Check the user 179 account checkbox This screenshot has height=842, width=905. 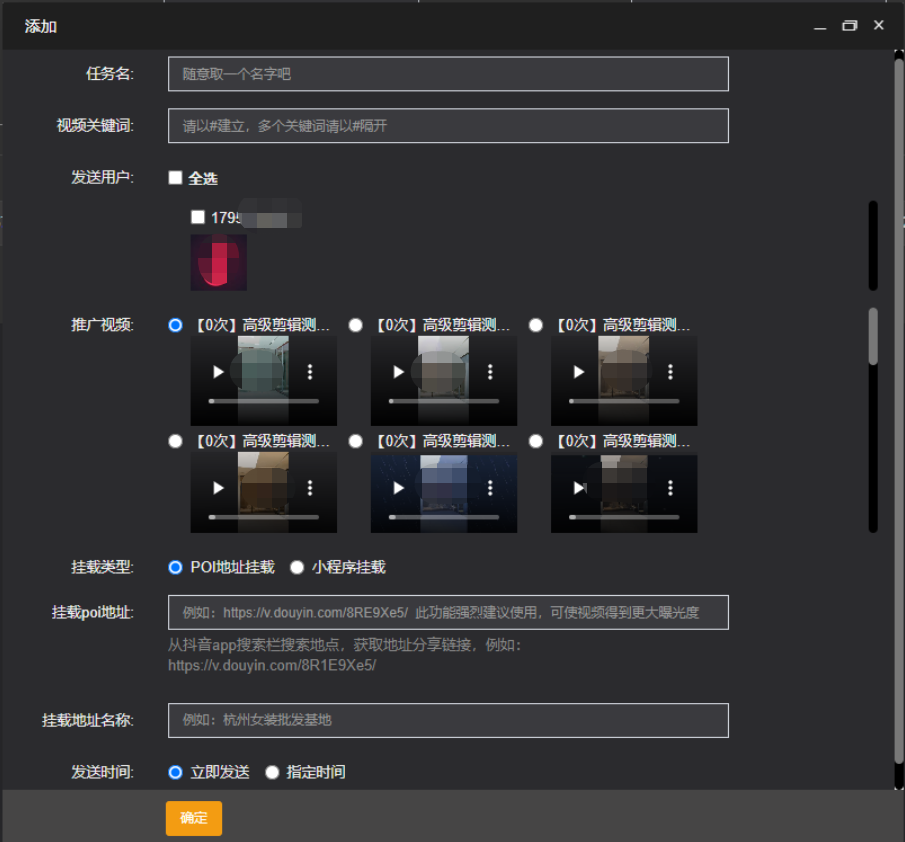tap(197, 217)
